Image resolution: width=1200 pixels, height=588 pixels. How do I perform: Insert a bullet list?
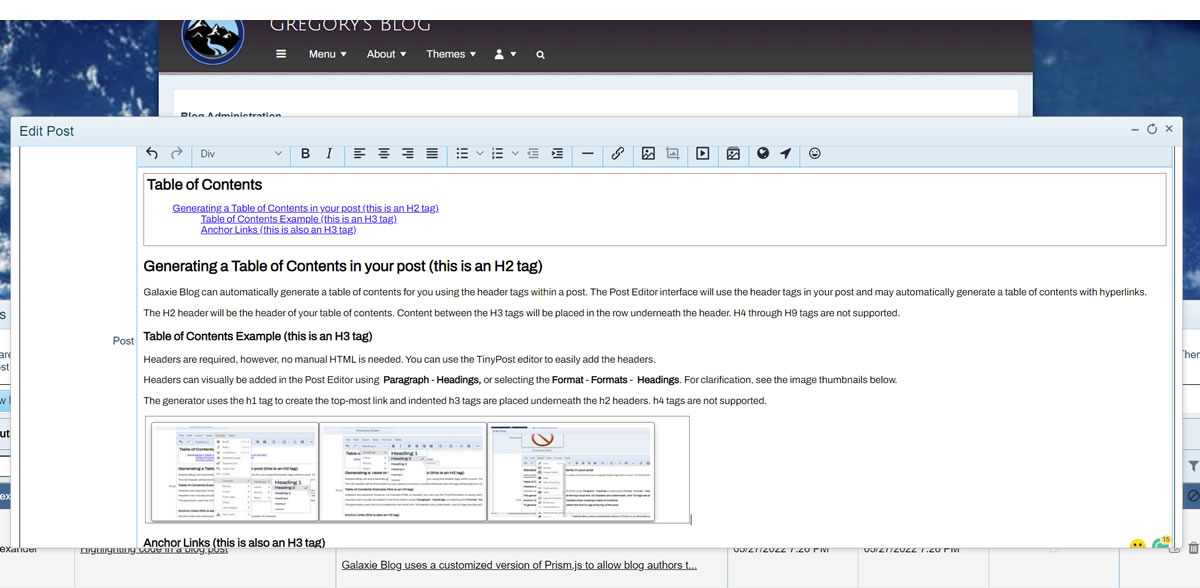point(462,153)
